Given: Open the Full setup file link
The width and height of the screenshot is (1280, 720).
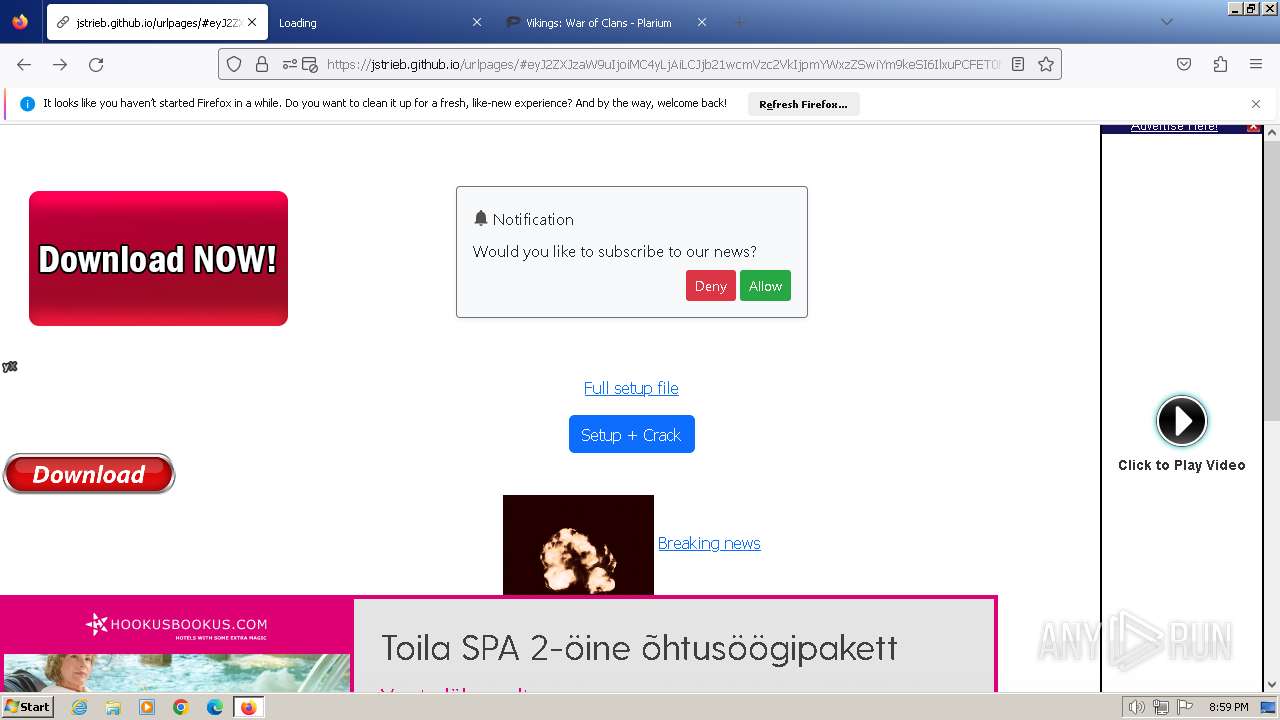Looking at the screenshot, I should point(631,388).
